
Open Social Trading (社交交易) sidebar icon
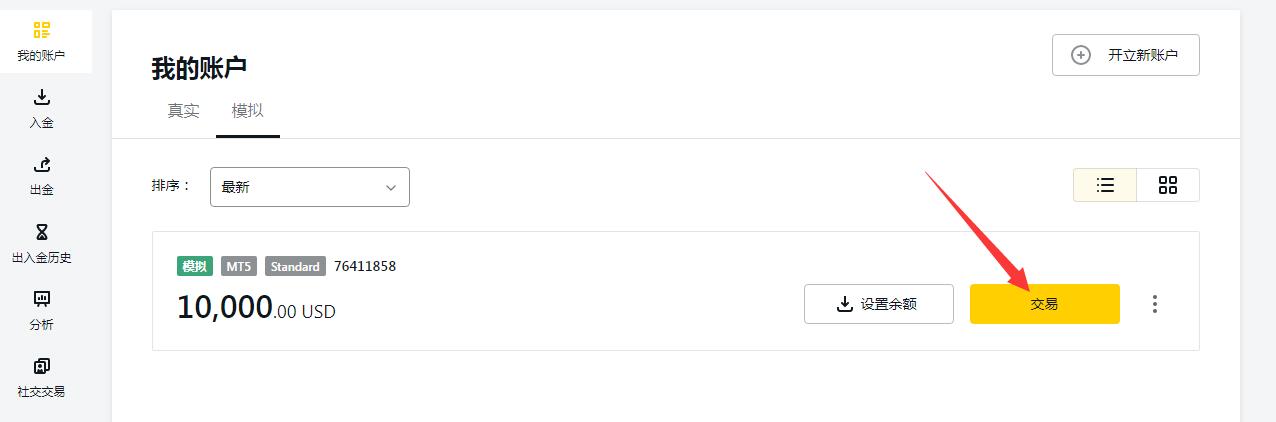click(41, 366)
